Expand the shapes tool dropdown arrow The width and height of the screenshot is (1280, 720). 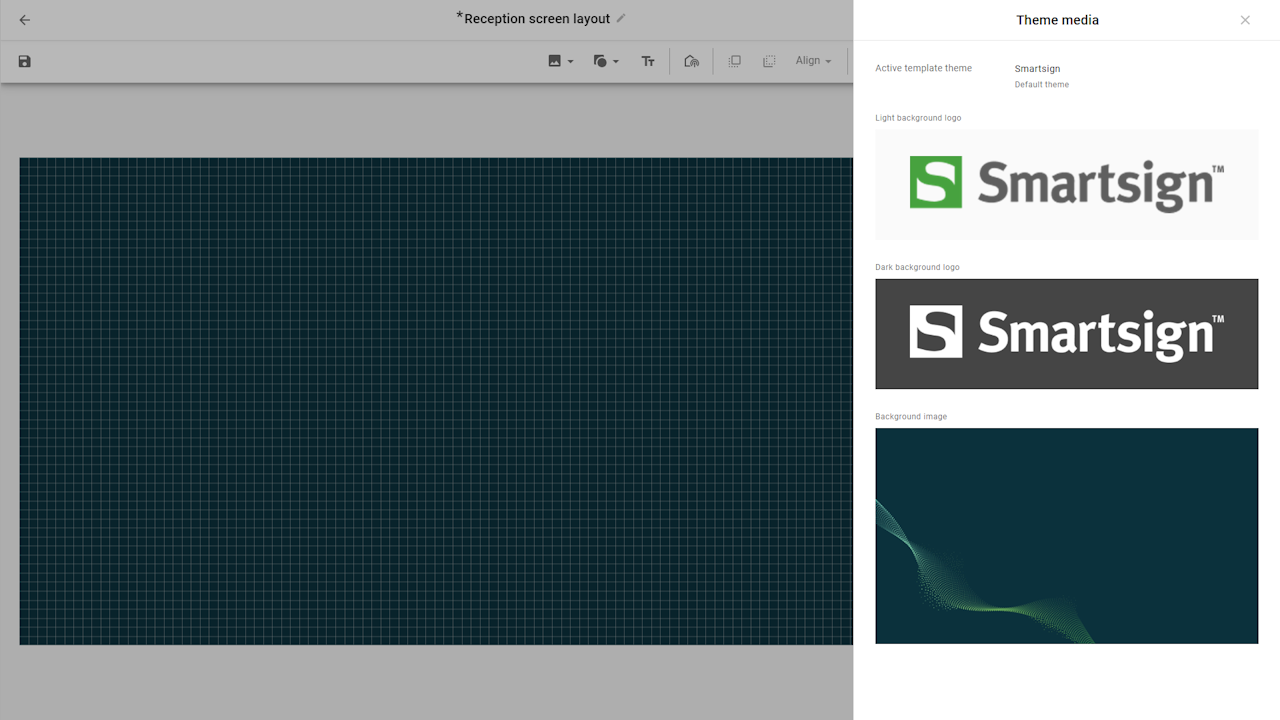[x=616, y=62]
